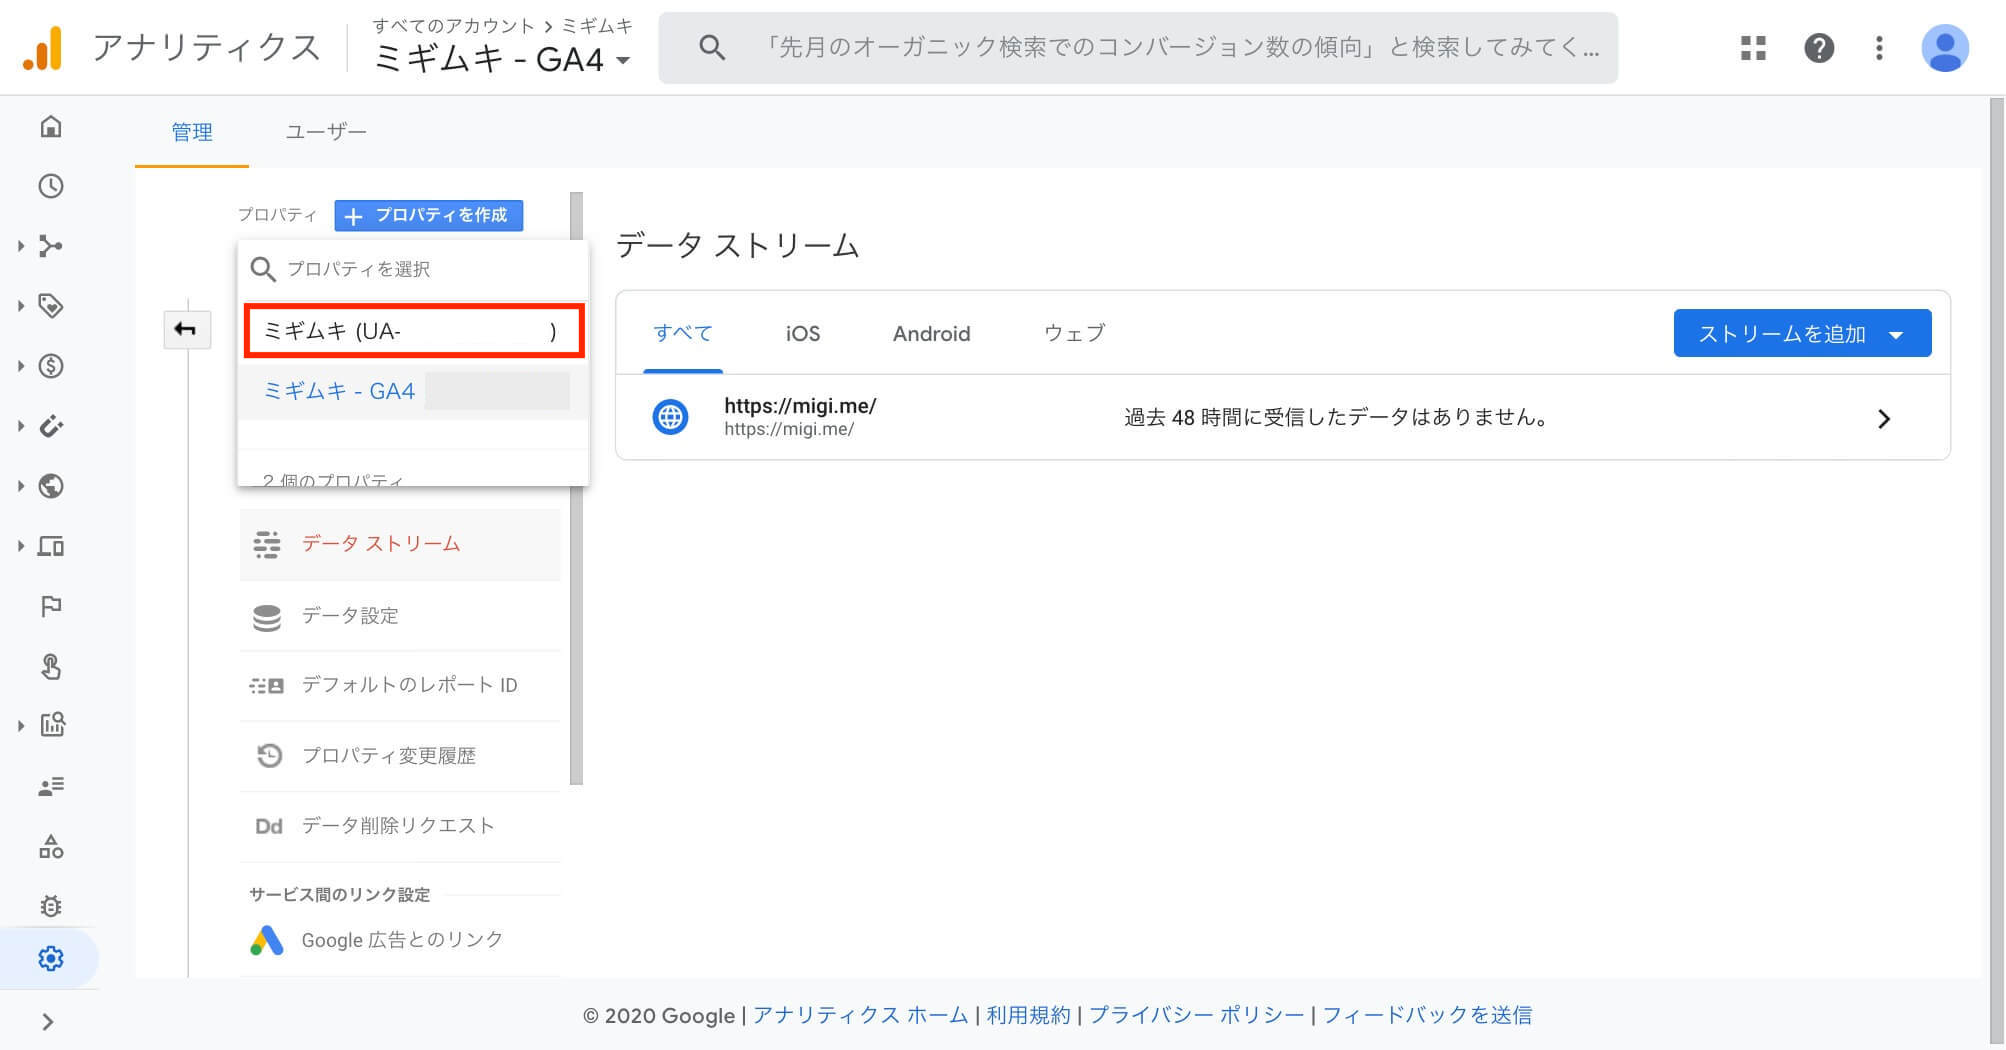Image resolution: width=2006 pixels, height=1050 pixels.
Task: Select the Android stream tab
Action: pyautogui.click(x=931, y=333)
